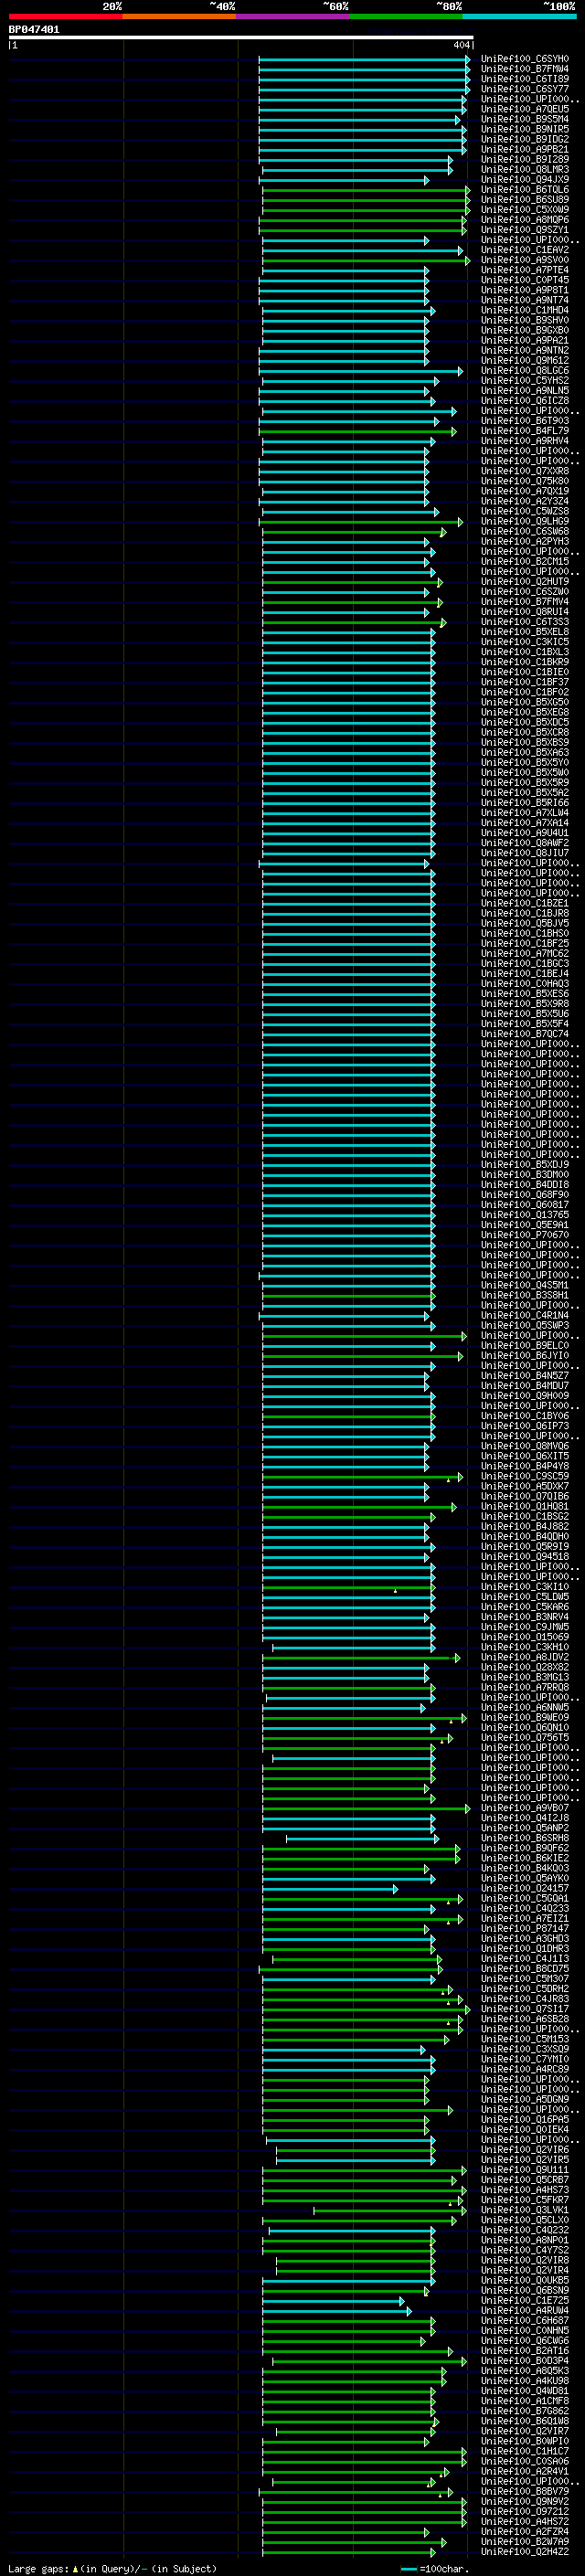This screenshot has width=585, height=2576.
Task: Click the UniRef100_B5X5A2 label
Action: point(525,793)
